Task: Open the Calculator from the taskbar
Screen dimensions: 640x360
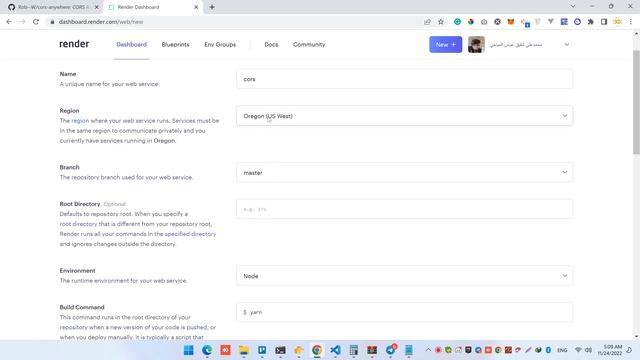Action: click(354, 350)
